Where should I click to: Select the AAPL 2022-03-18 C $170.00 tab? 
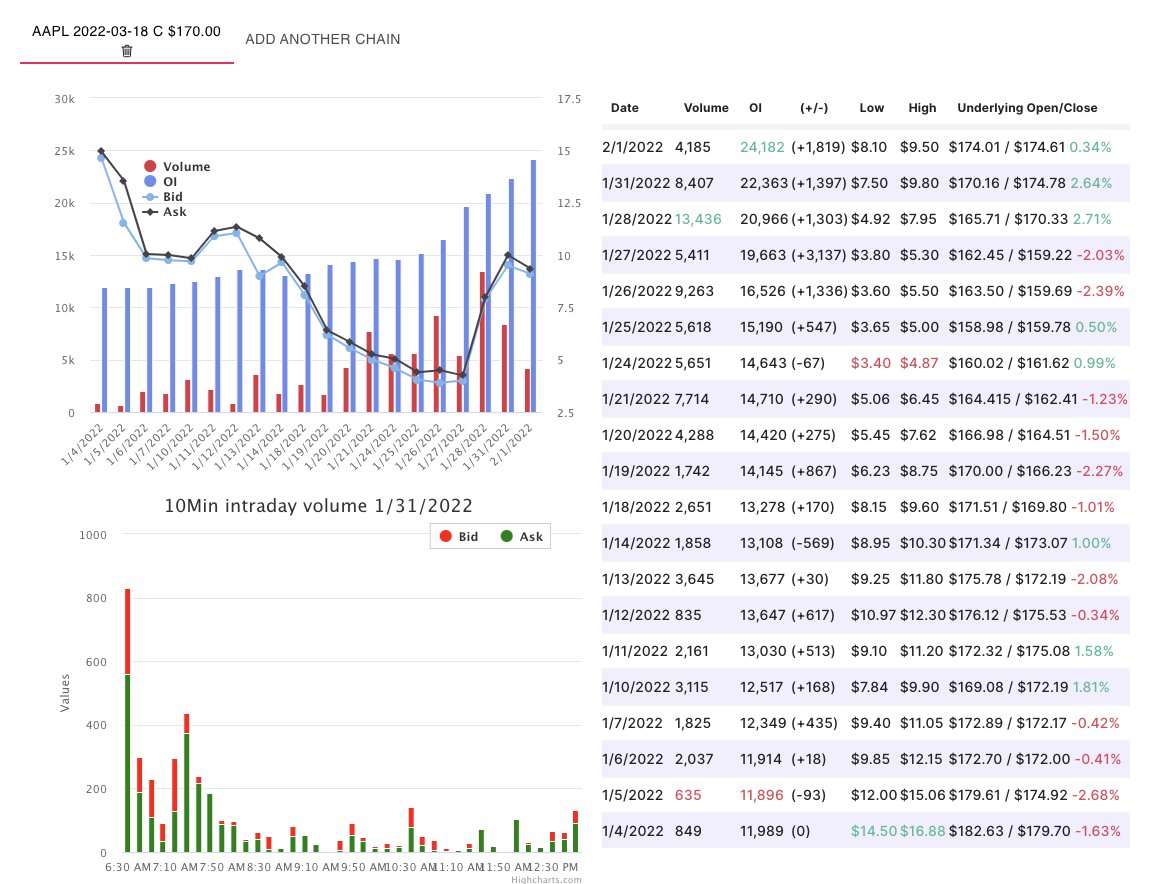point(127,31)
